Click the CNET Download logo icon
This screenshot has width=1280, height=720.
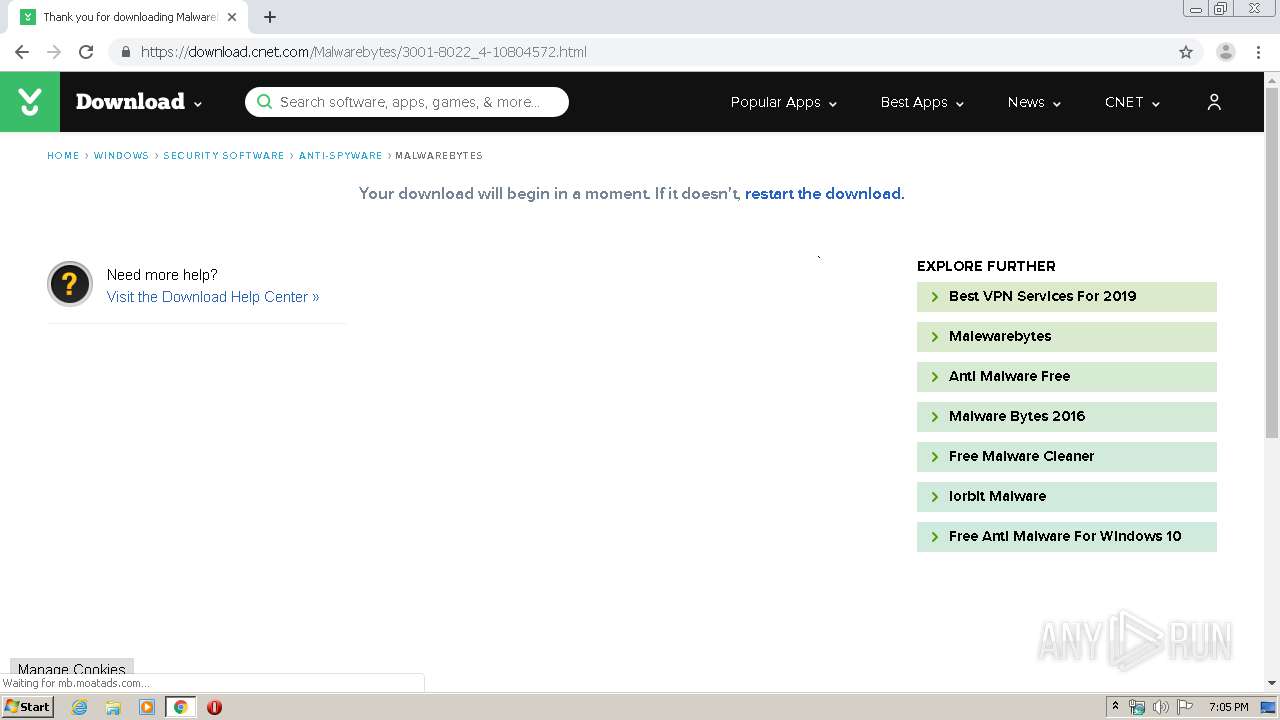(x=30, y=102)
